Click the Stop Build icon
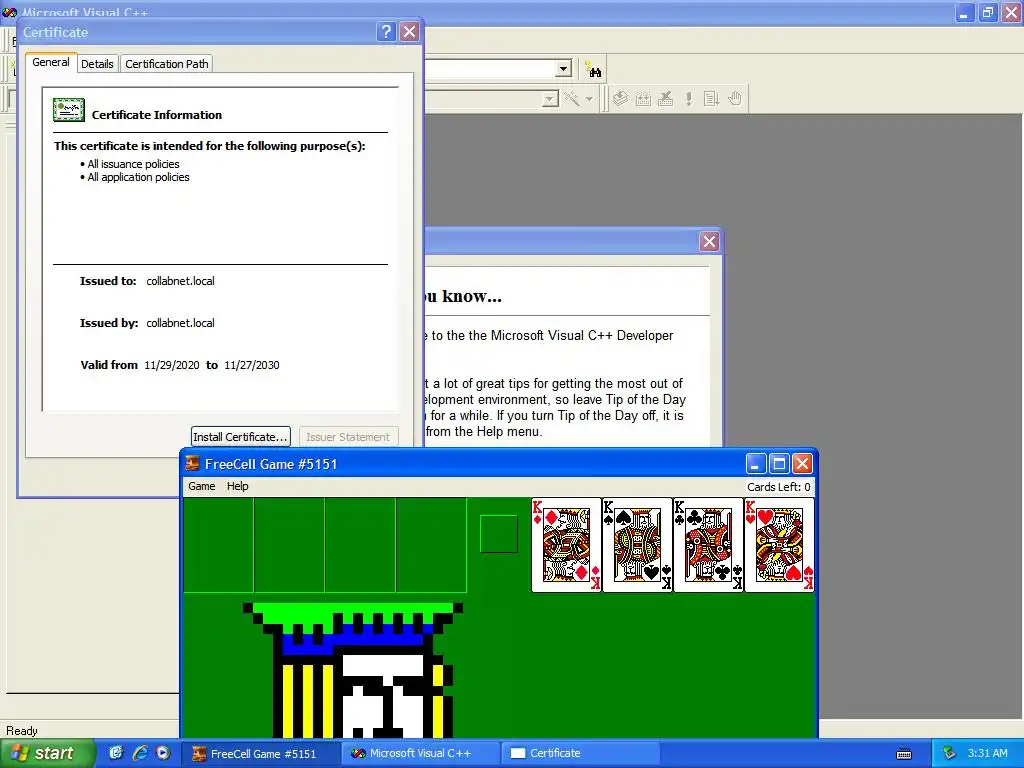 pyautogui.click(x=665, y=99)
